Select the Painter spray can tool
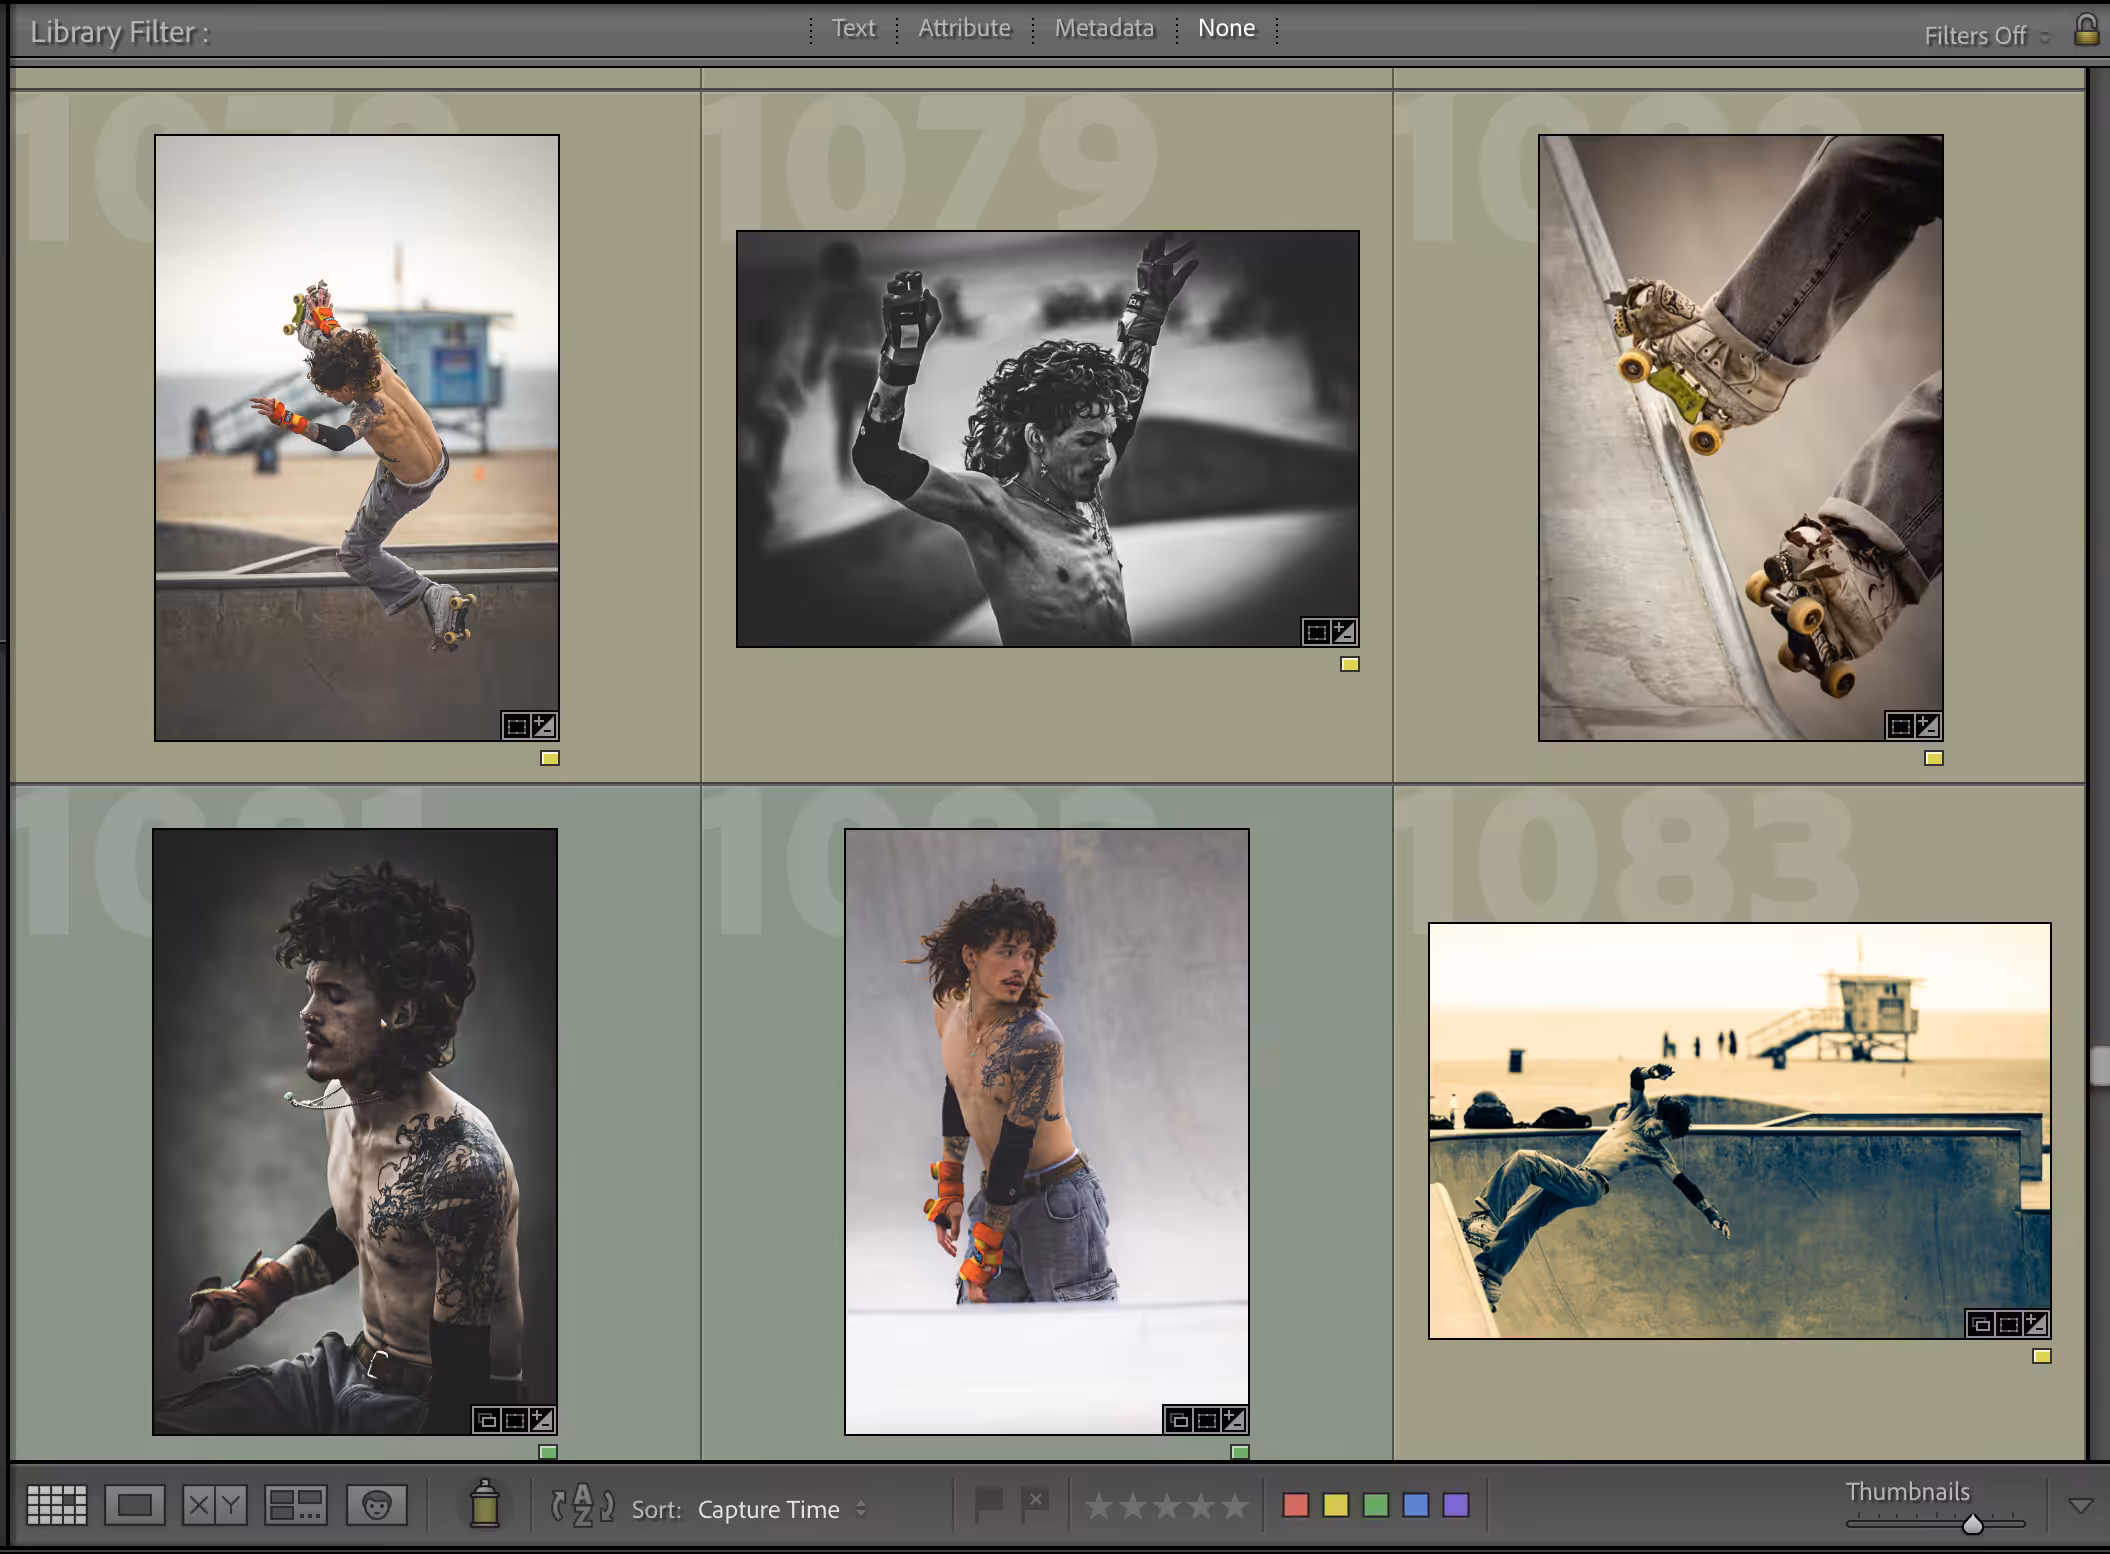This screenshot has height=1554, width=2110. [484, 1504]
